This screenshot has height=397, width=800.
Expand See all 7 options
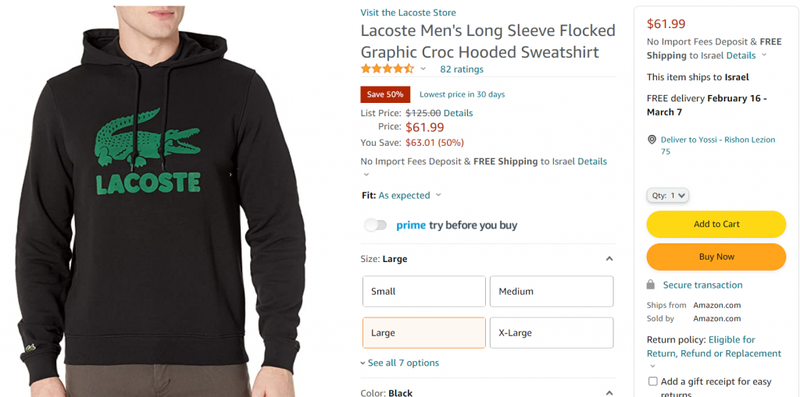click(400, 363)
